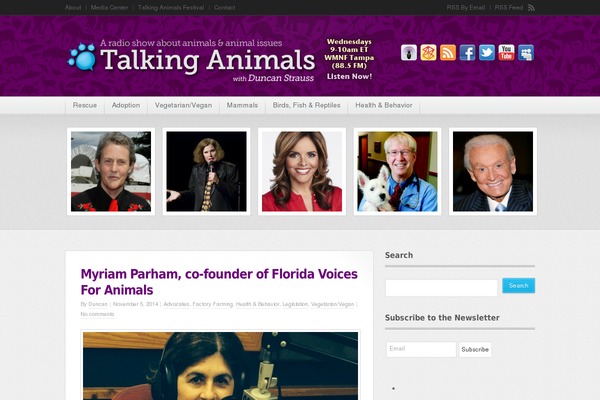The width and height of the screenshot is (600, 400).
Task: Click the No comments link
Action: (x=97, y=314)
